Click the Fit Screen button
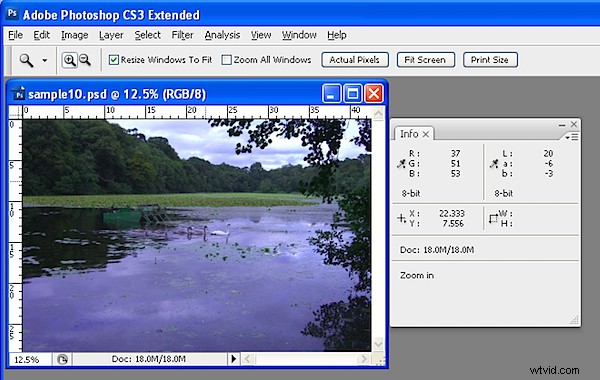The height and width of the screenshot is (380, 600). [426, 60]
